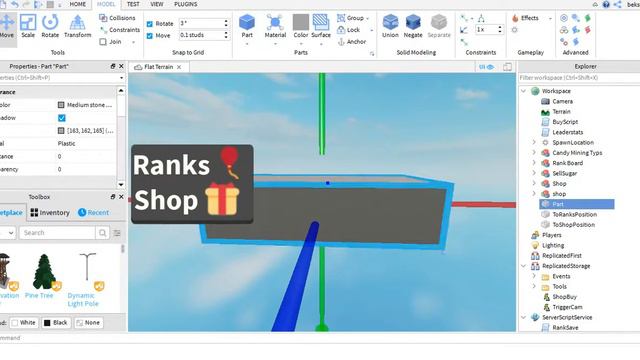Screen dimensions: 640x360
Task: Select the Transform tool
Action: [78, 26]
